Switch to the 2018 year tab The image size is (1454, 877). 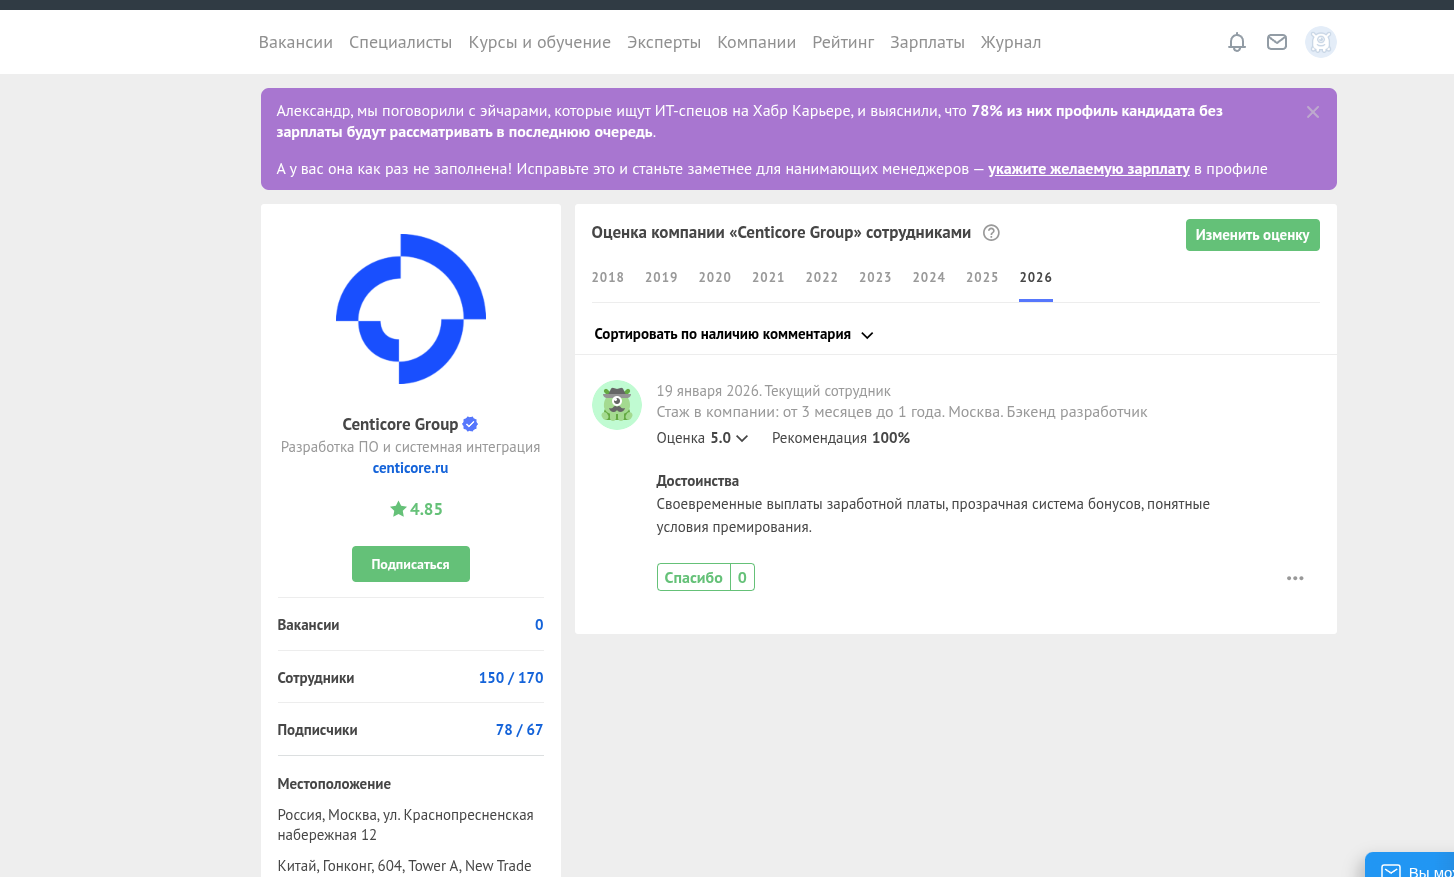click(608, 277)
